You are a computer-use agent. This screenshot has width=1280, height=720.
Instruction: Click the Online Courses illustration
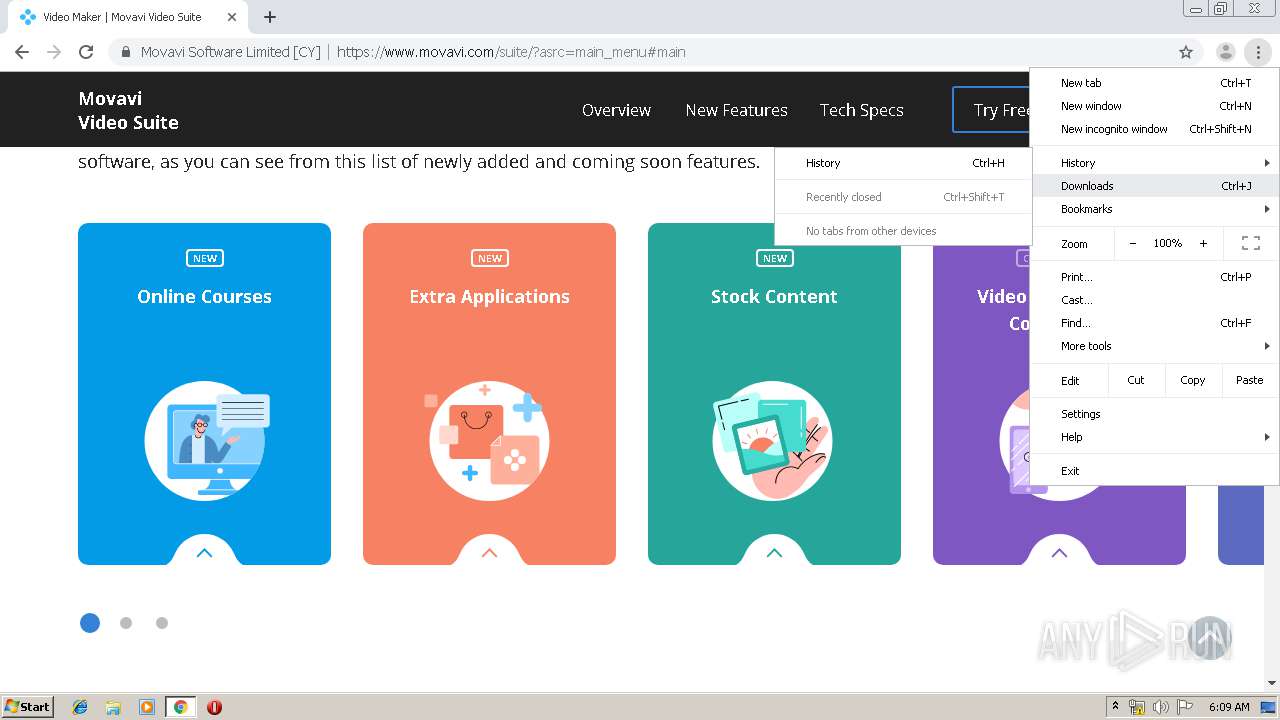205,440
